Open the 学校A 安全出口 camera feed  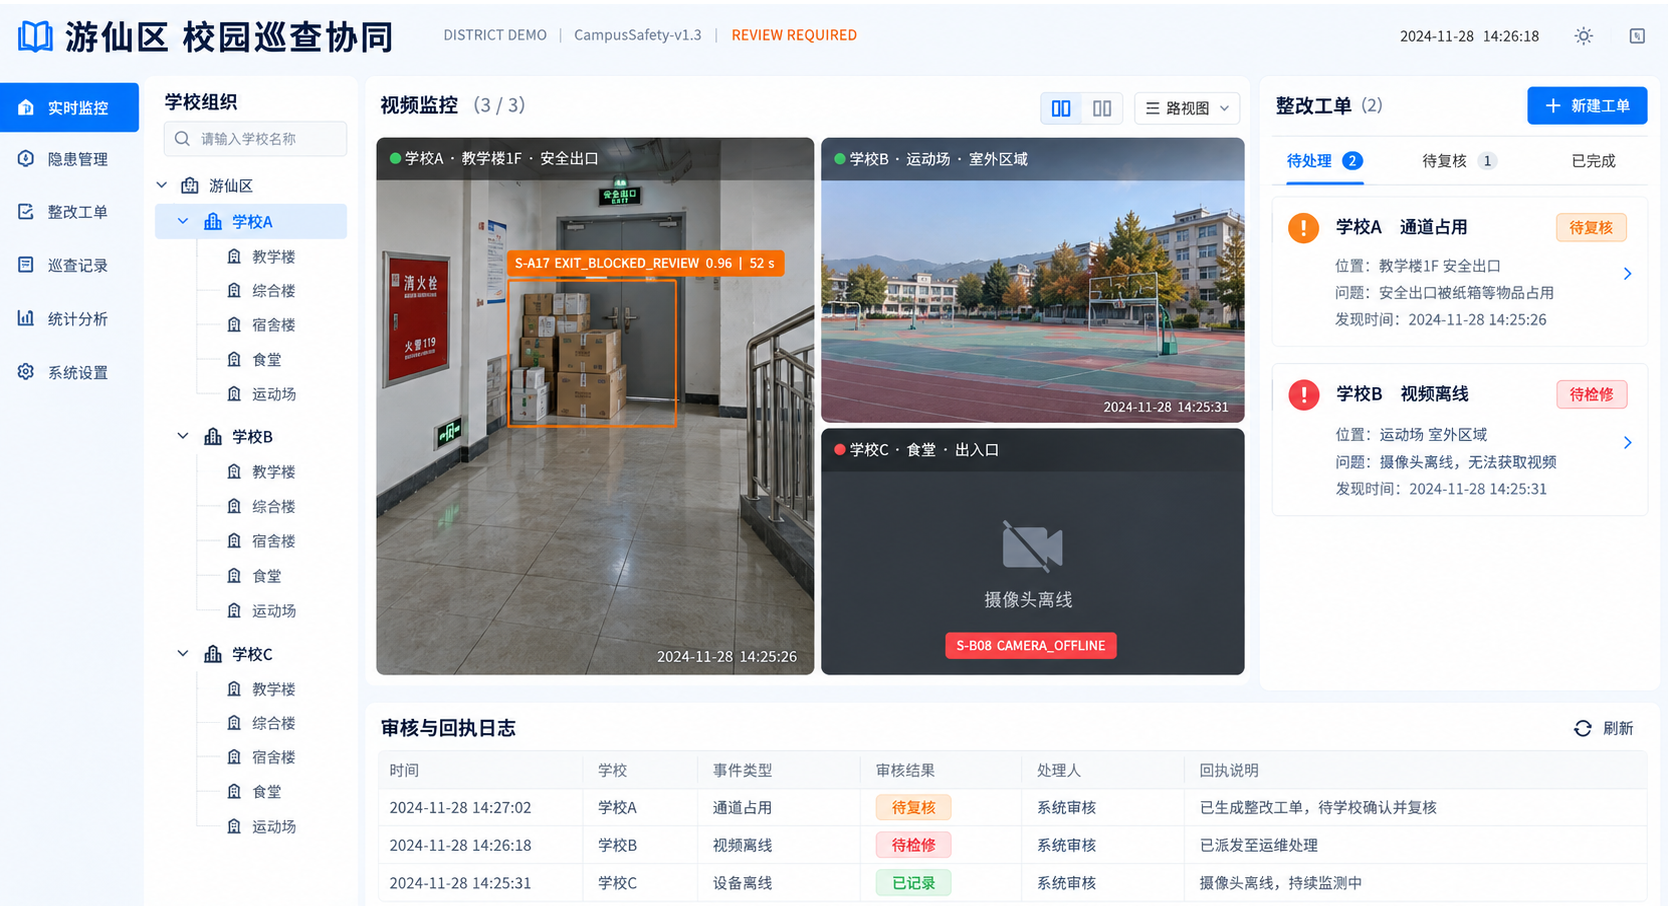click(x=595, y=406)
